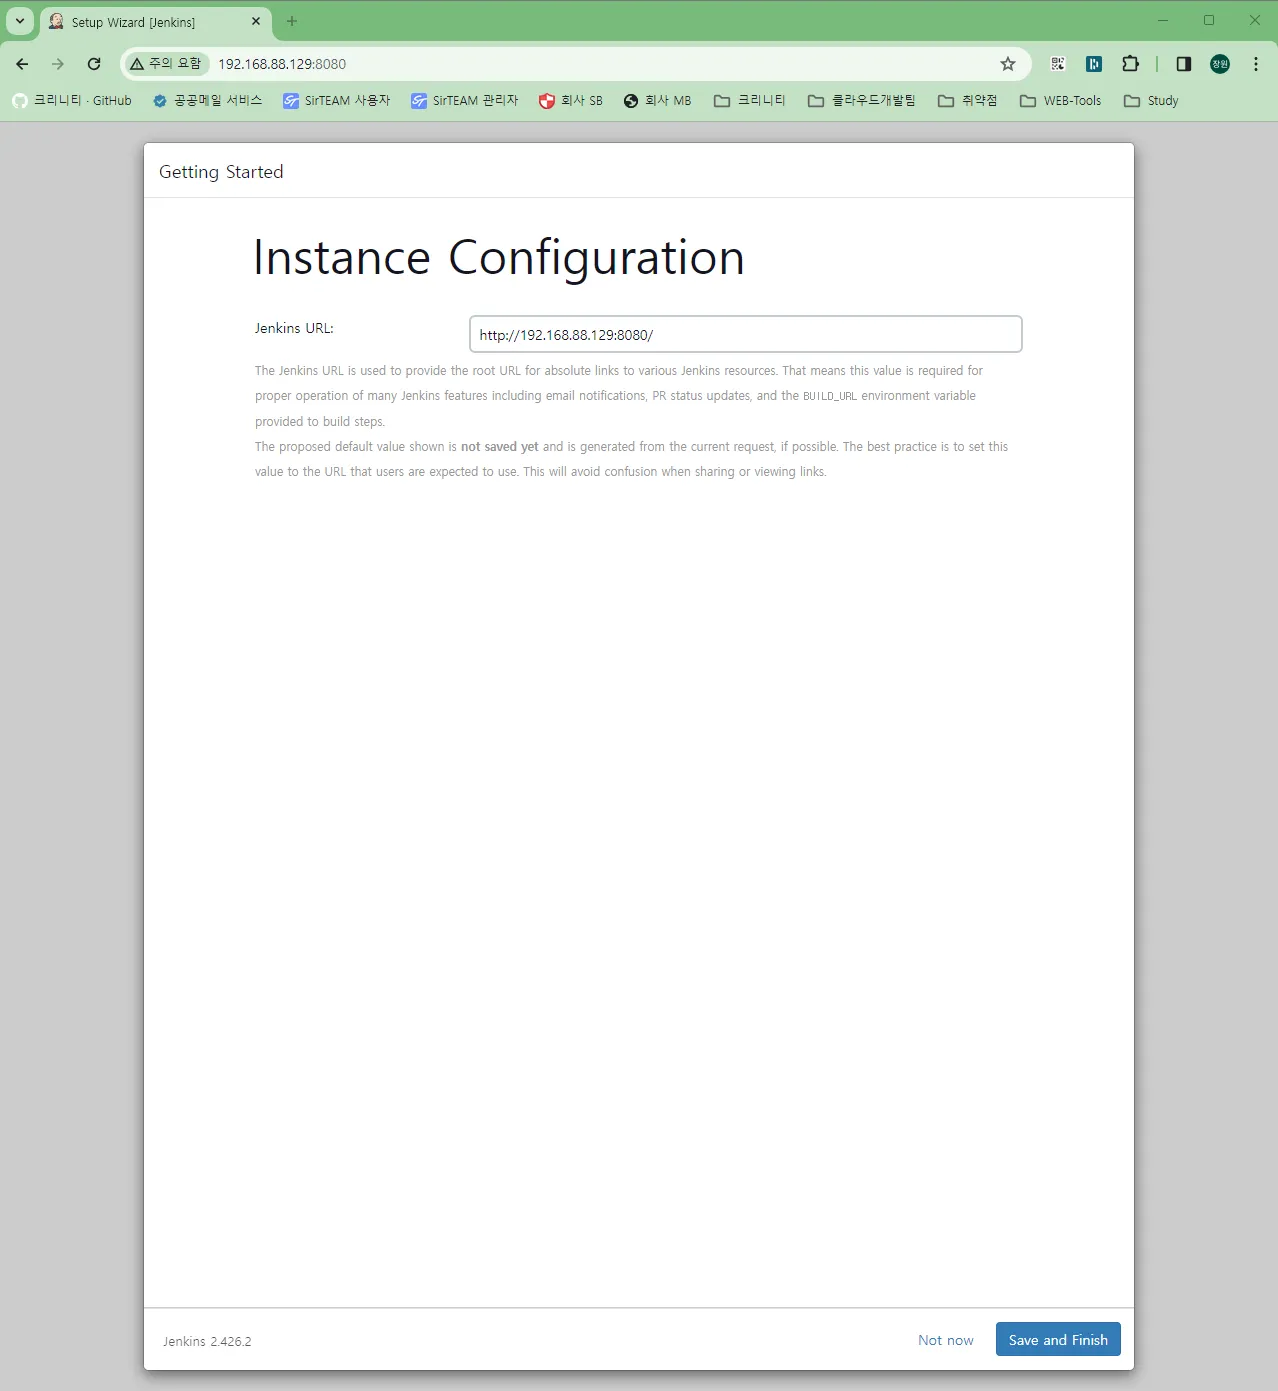Open the SirTEAM 관리자 bookmark
The height and width of the screenshot is (1391, 1278).
[x=465, y=101]
